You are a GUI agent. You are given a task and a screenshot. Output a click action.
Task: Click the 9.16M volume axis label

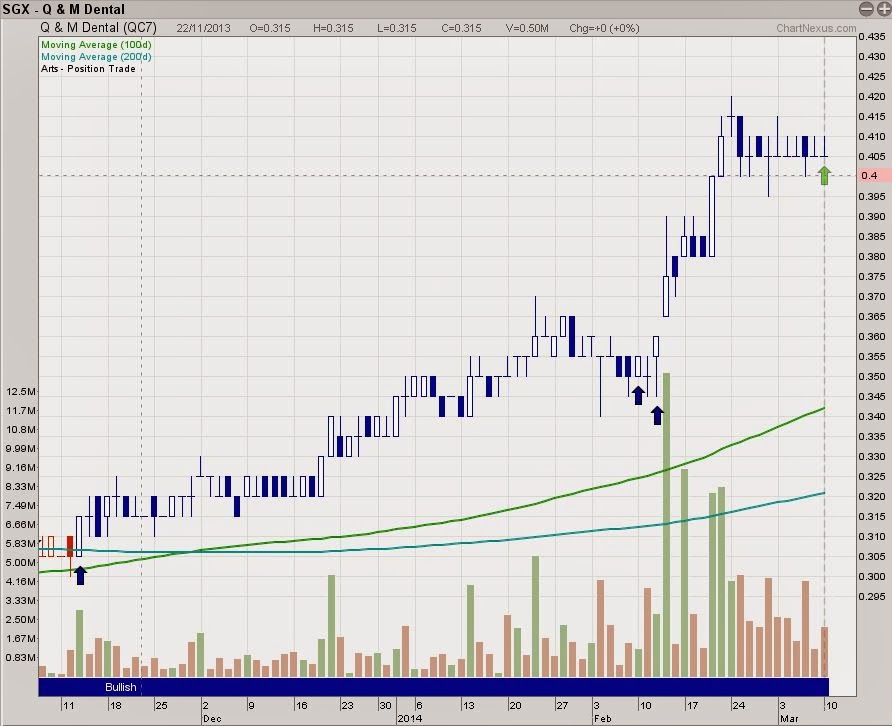(21, 467)
